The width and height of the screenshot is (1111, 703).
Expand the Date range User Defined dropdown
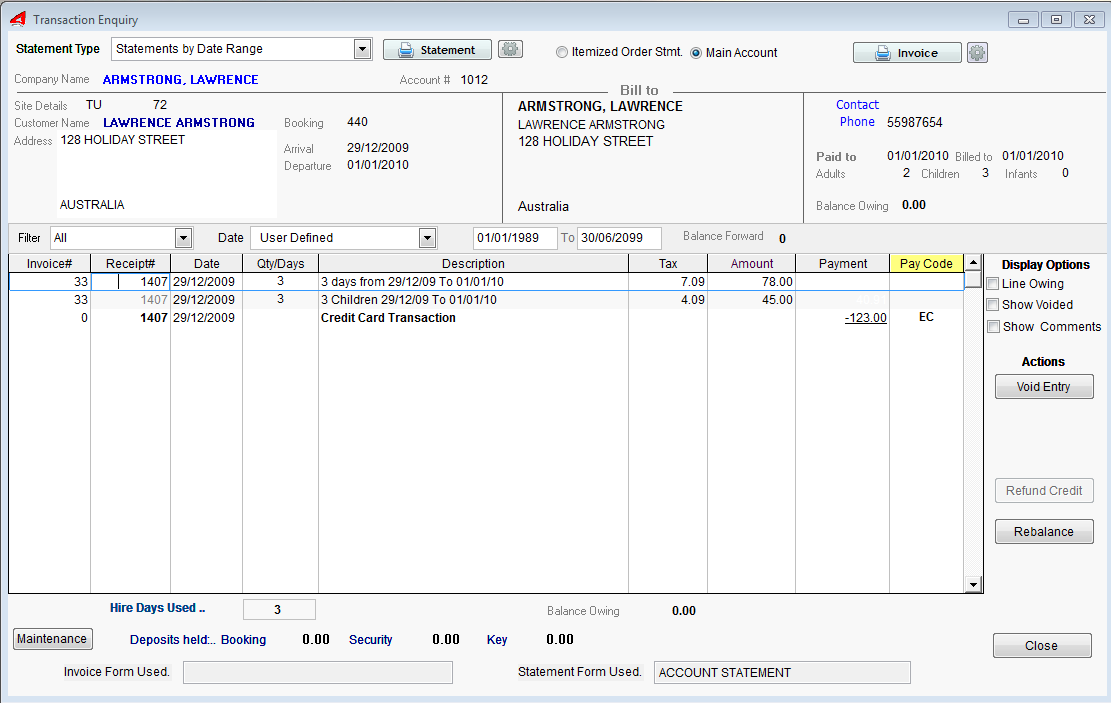[x=427, y=238]
